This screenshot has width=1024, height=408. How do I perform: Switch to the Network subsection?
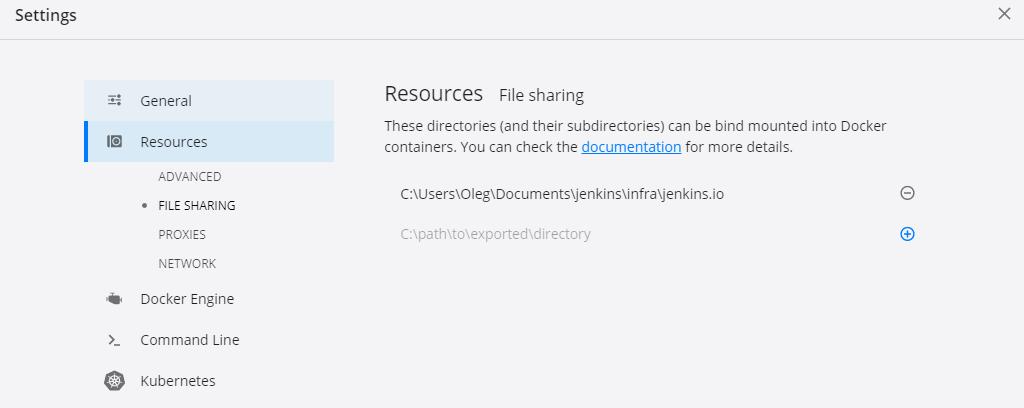coord(187,264)
